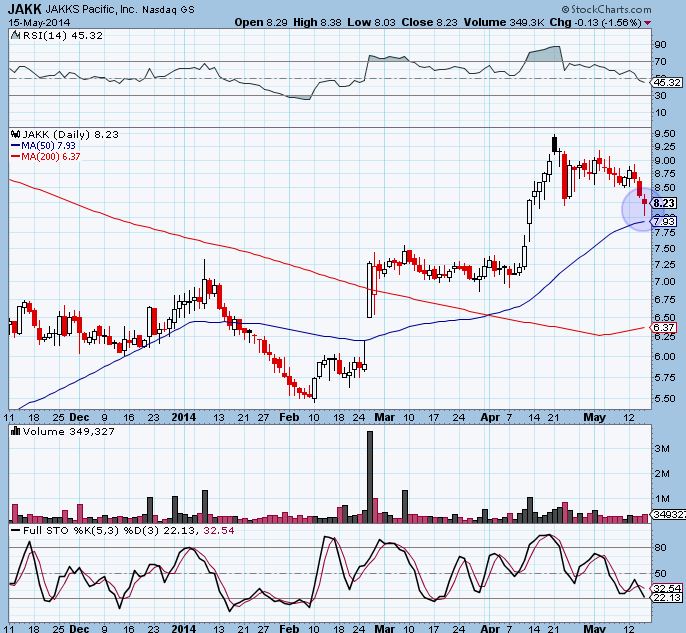Click the Feb date label under the price chart
Image resolution: width=686 pixels, height=633 pixels.
[289, 417]
